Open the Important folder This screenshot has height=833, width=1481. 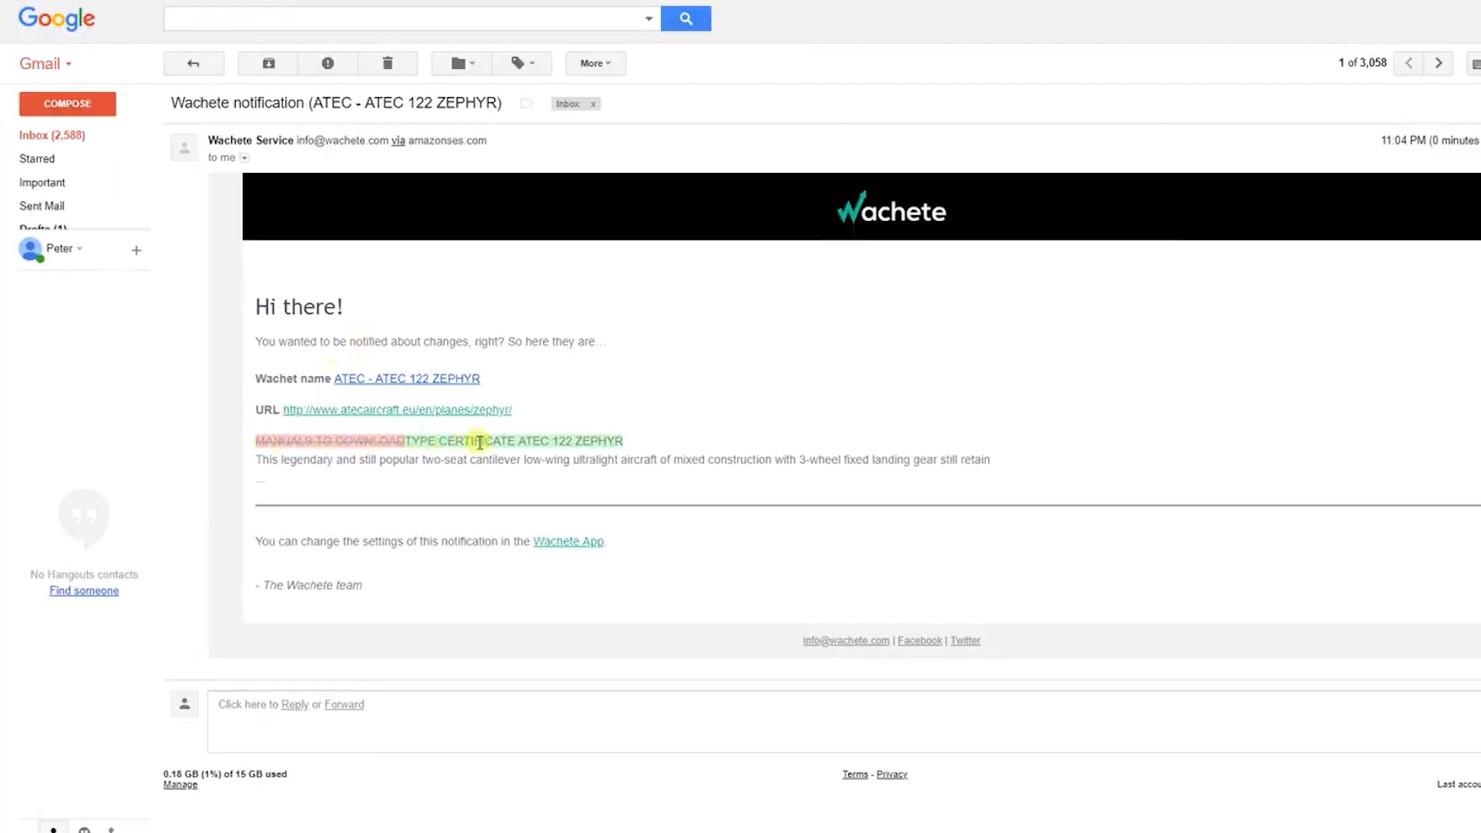pyautogui.click(x=42, y=183)
